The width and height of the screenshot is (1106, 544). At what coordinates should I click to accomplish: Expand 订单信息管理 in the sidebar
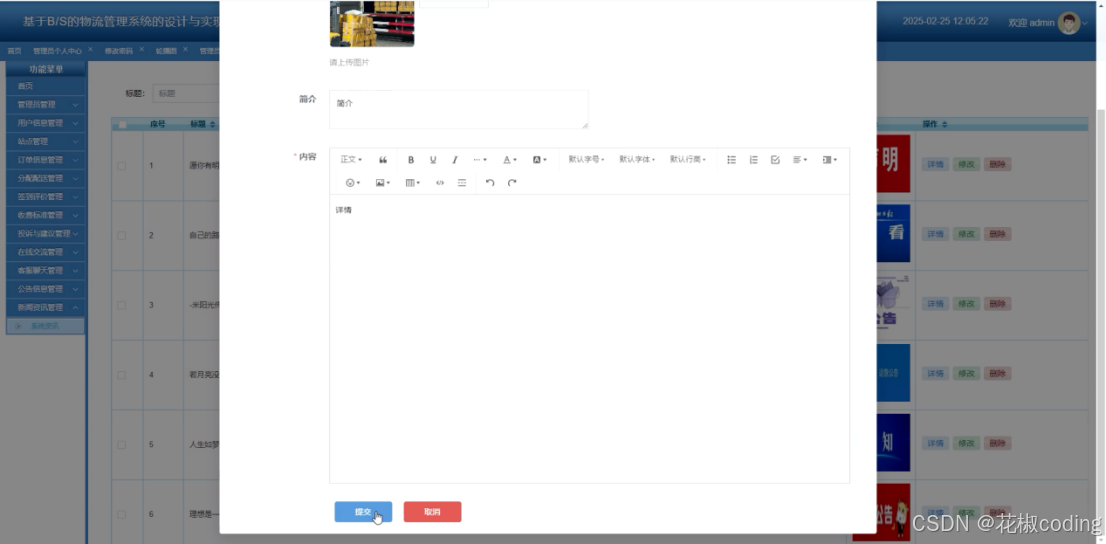tap(46, 159)
